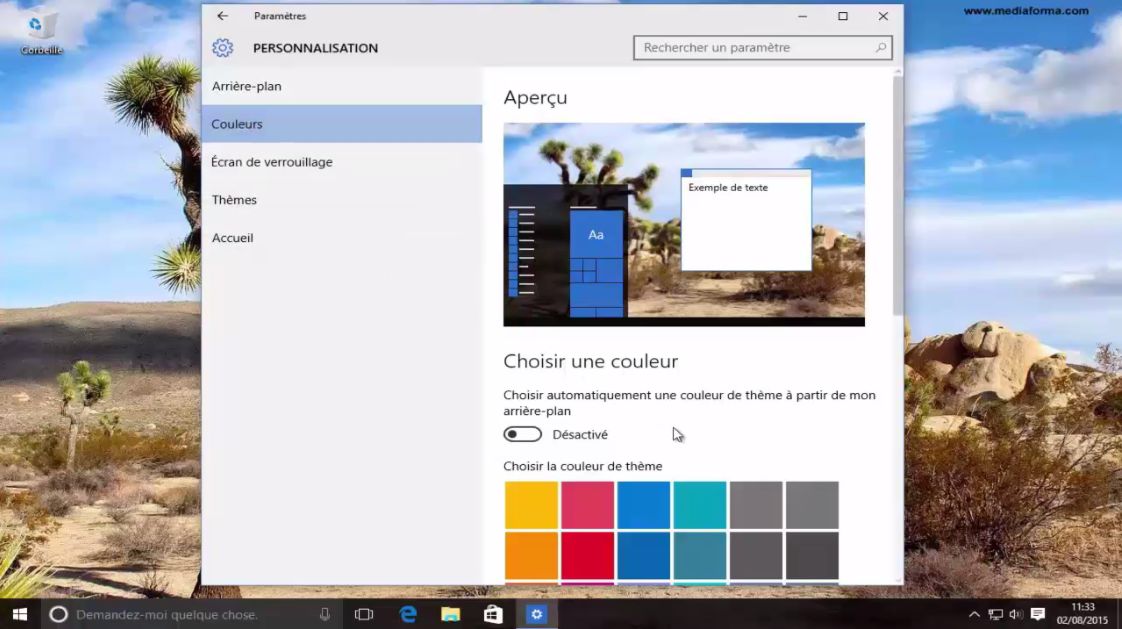Click the back arrow in Paramètres
The height and width of the screenshot is (629, 1122).
pyautogui.click(x=220, y=16)
